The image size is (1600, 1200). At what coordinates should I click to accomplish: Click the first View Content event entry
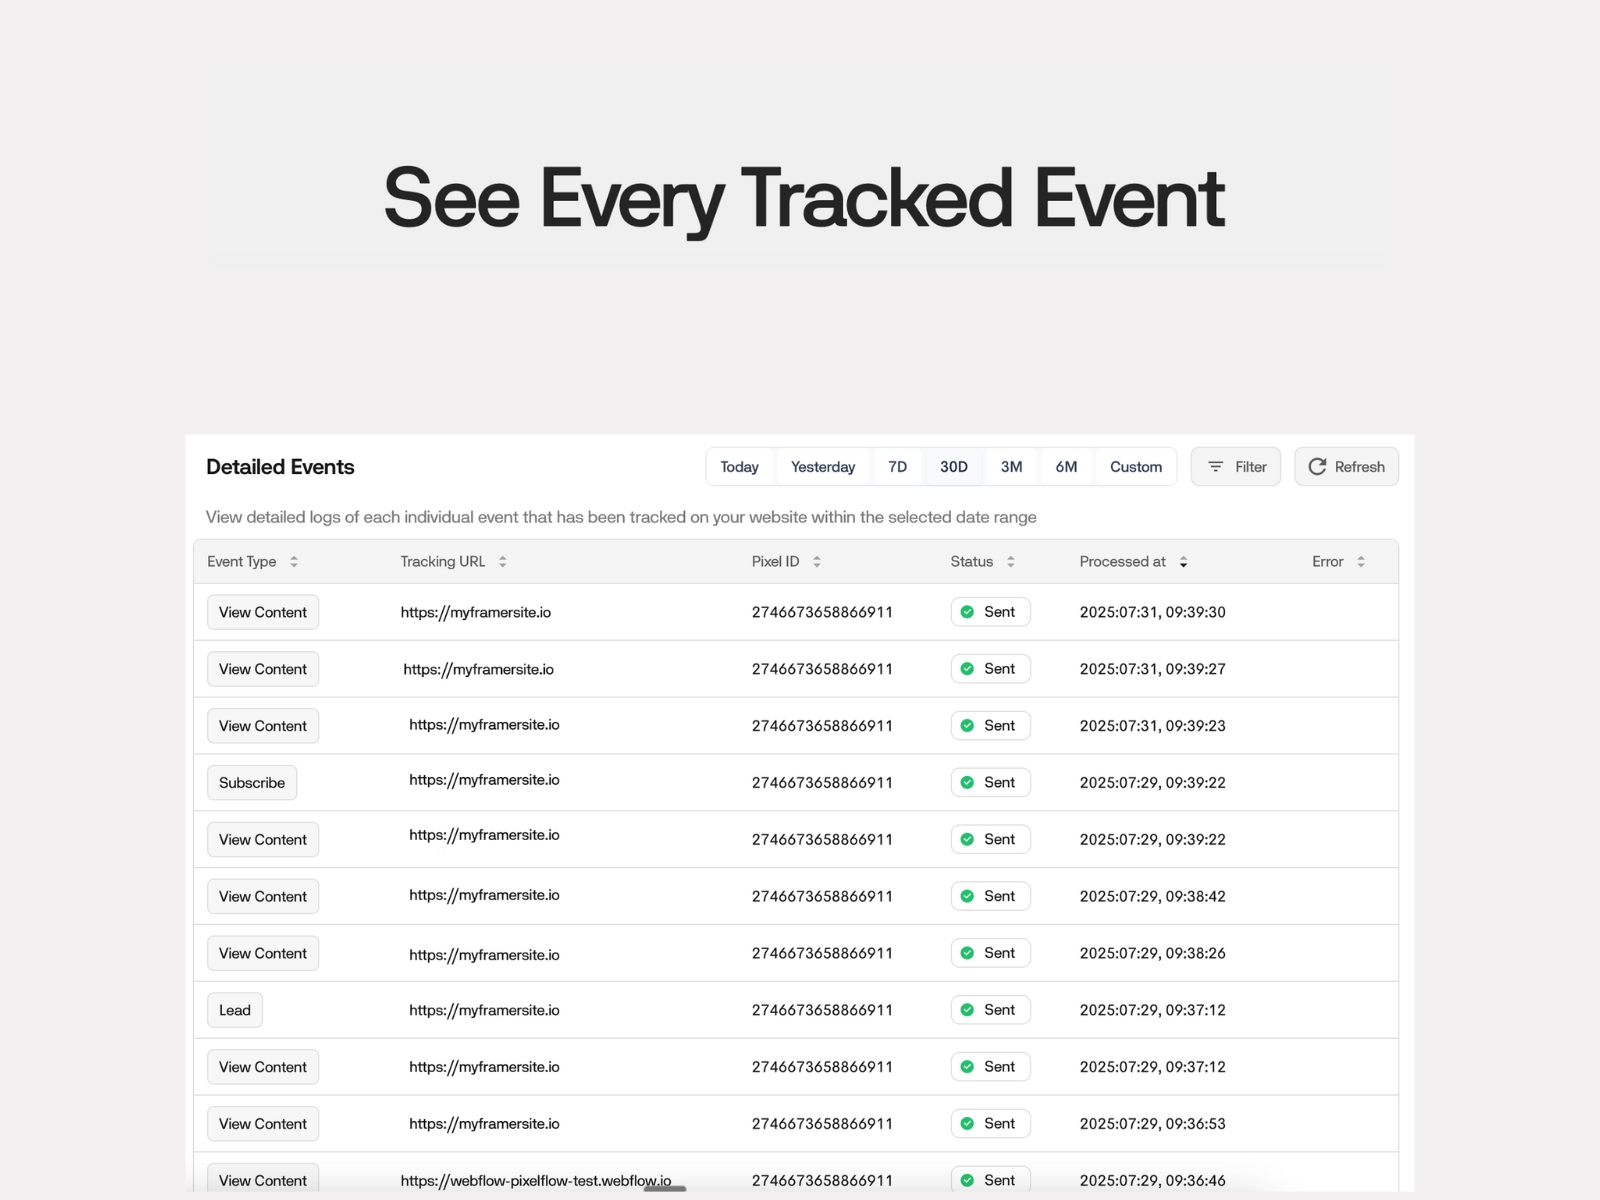coord(262,611)
